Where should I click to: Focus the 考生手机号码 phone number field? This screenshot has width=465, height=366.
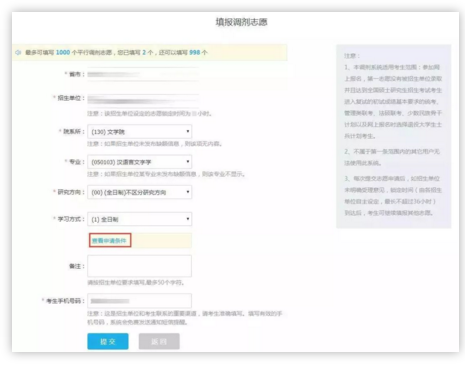click(139, 301)
